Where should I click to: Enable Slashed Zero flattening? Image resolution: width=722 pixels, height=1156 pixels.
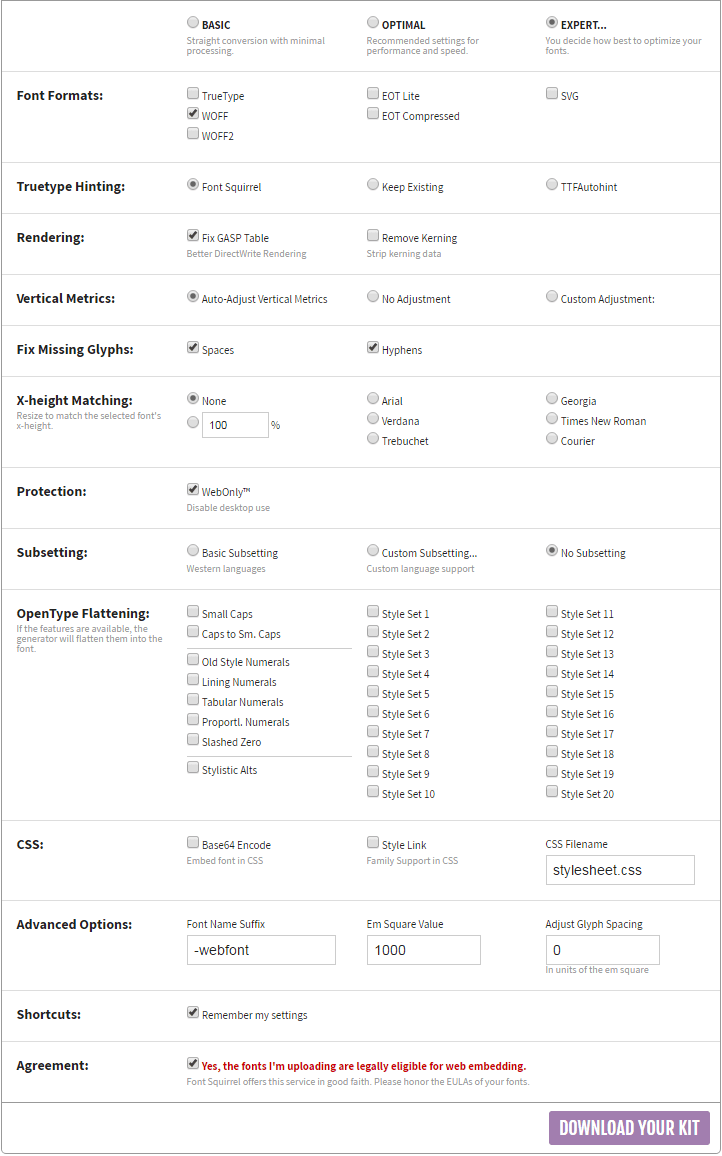pos(192,739)
